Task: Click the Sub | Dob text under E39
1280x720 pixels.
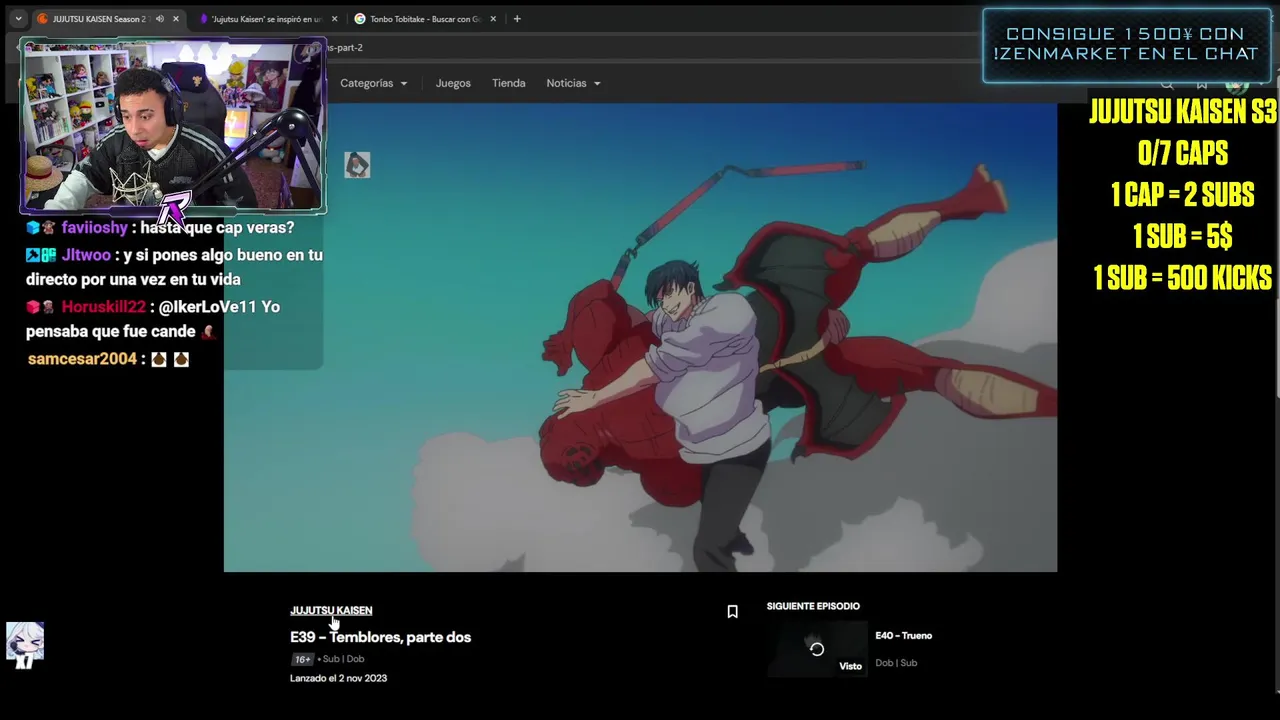Action: tap(343, 659)
